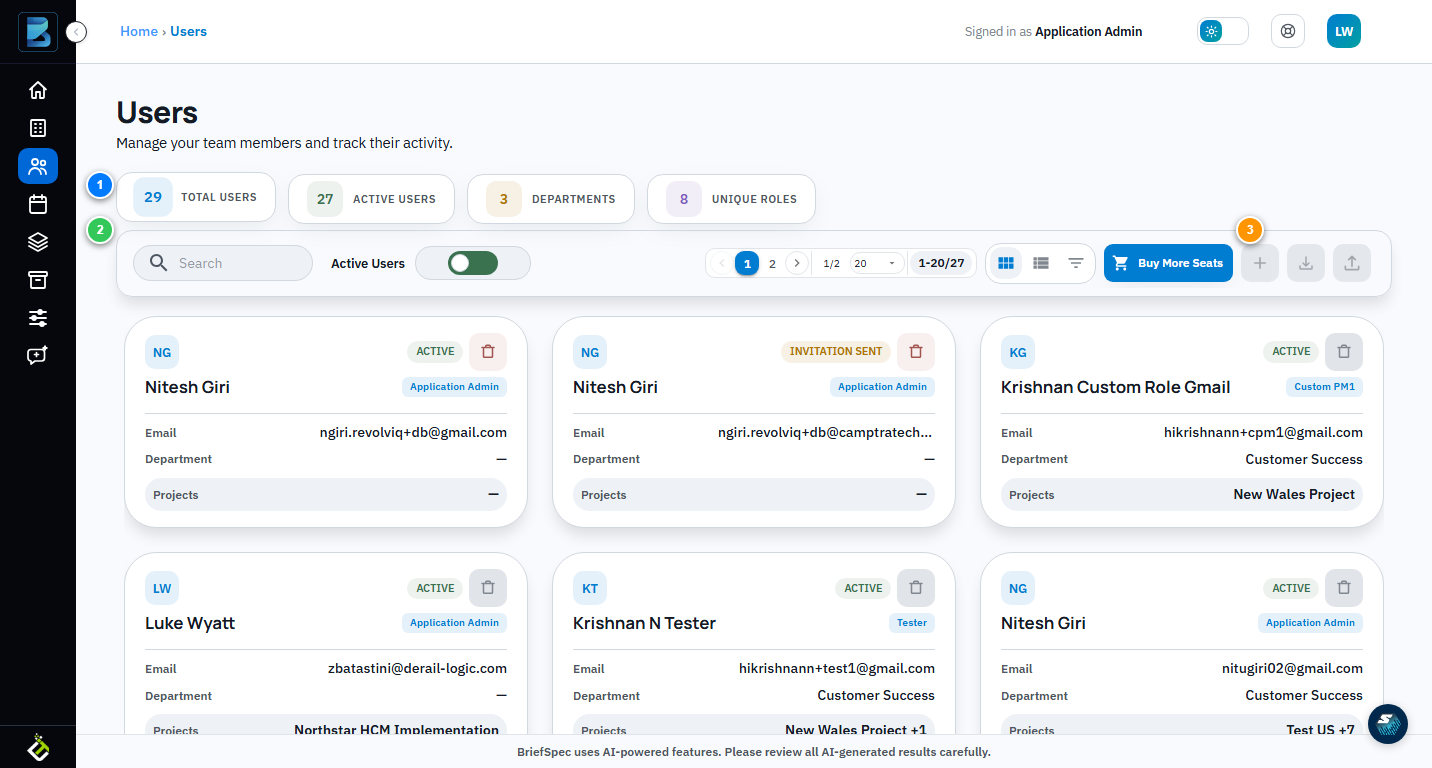Click email hikrishnann+test1@gmail.com
Viewport: 1432px width, 768px height.
(837, 668)
